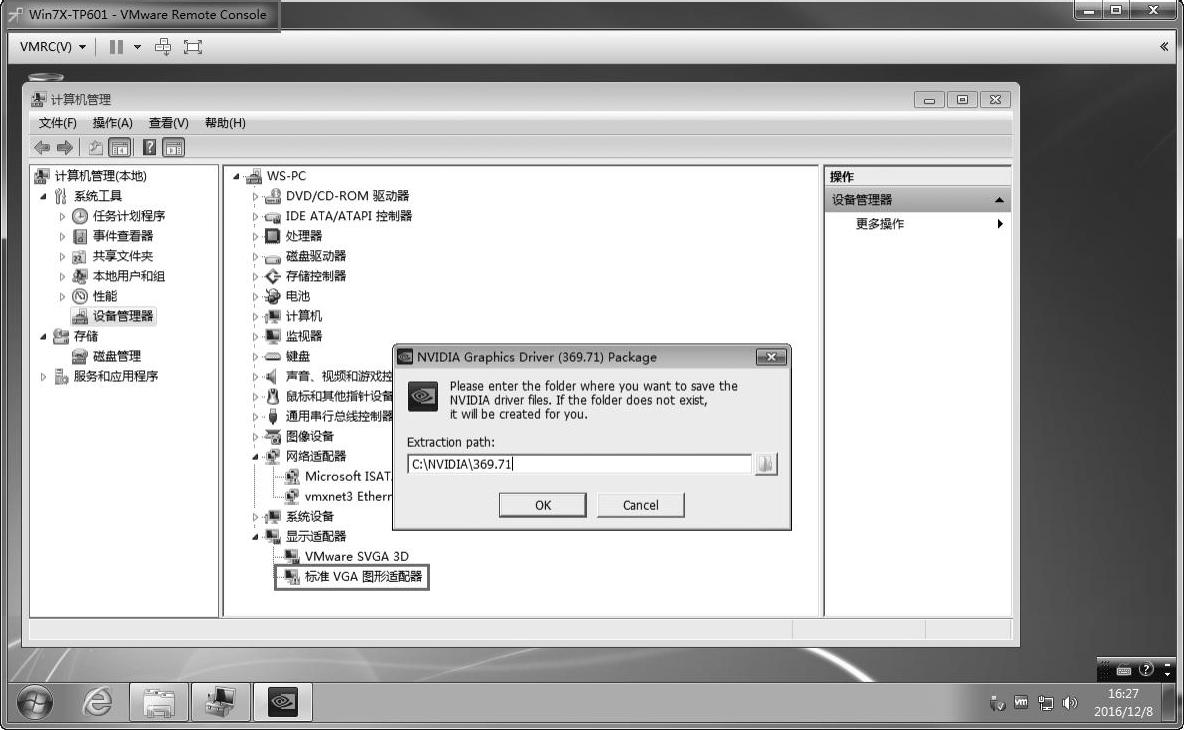This screenshot has width=1184, height=730.
Task: Select 电池 category
Action: coord(298,296)
